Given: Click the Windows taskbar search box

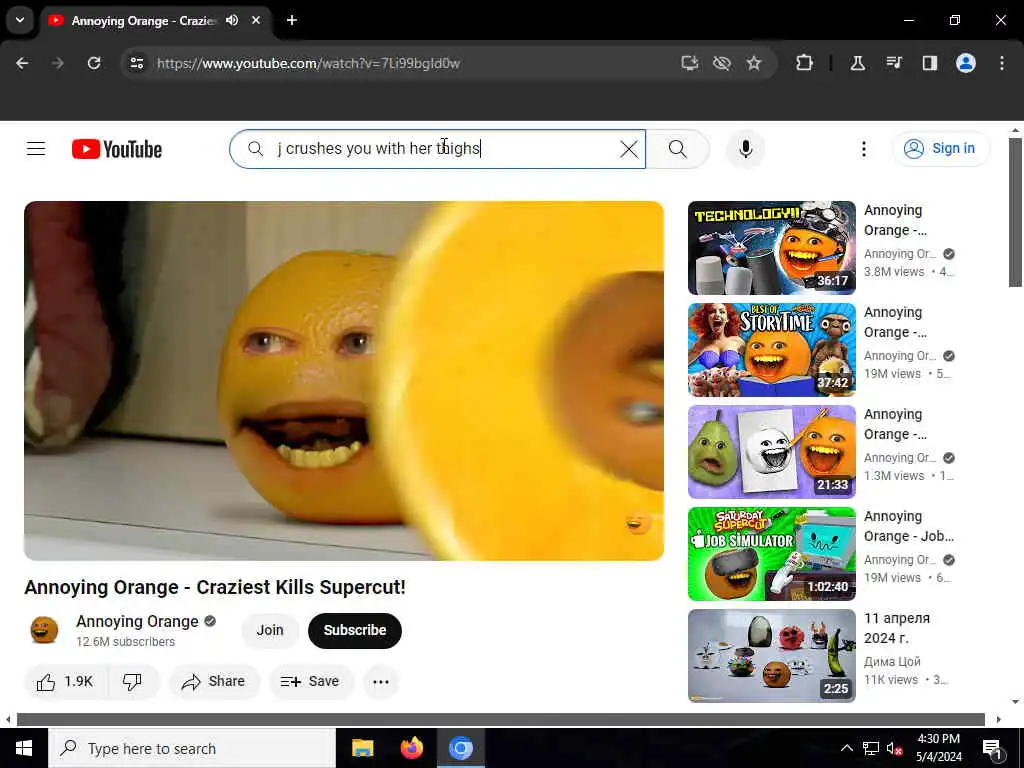Looking at the screenshot, I should pos(191,748).
